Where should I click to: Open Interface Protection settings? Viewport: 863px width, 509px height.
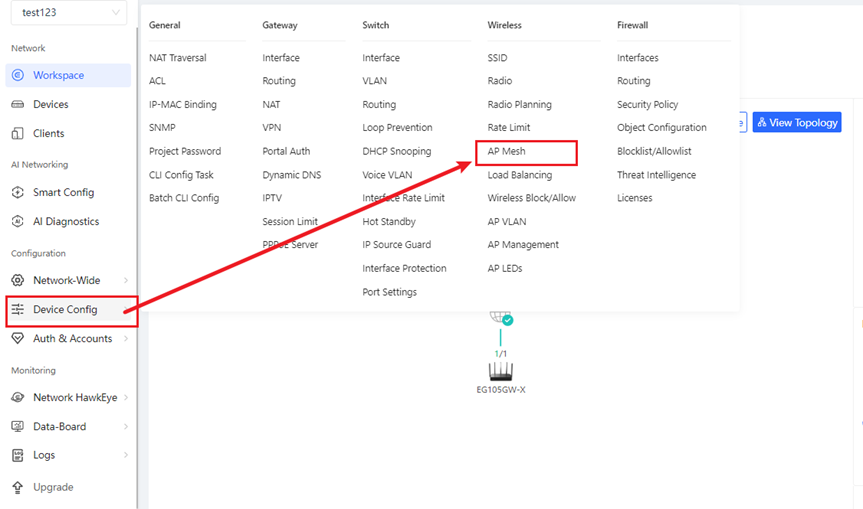pyautogui.click(x=405, y=268)
